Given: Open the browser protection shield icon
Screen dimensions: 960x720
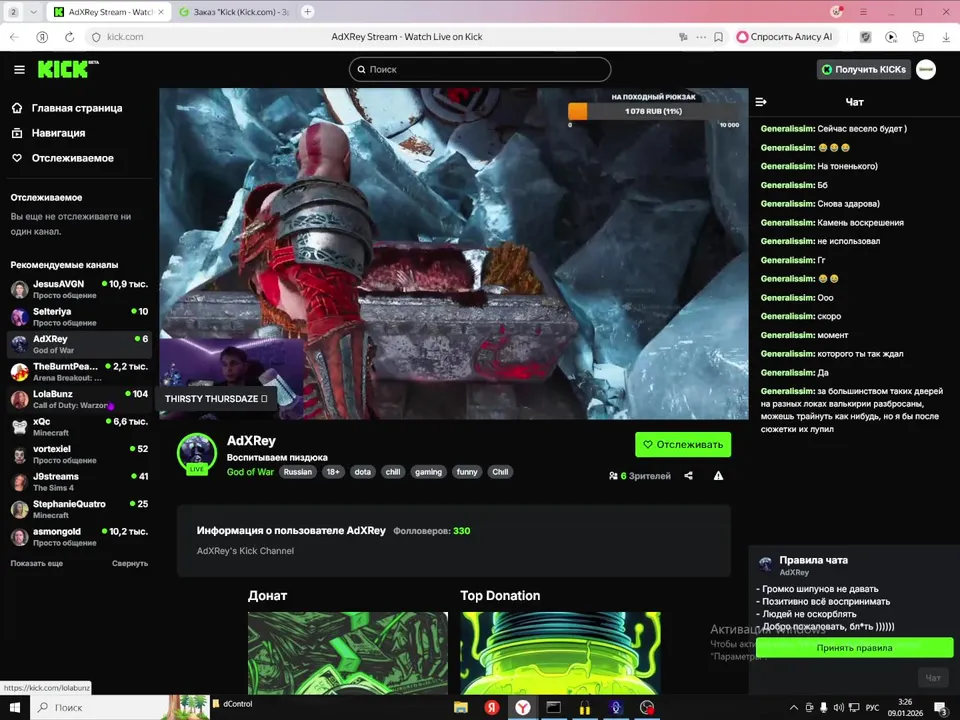Looking at the screenshot, I should point(865,37).
